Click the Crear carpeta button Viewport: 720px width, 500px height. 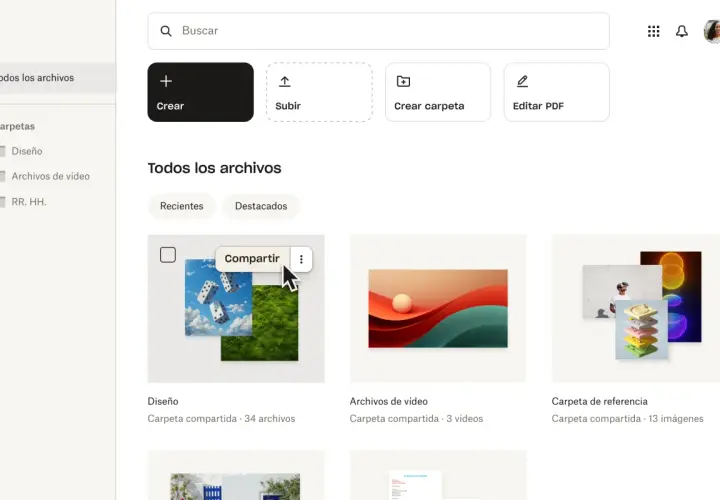click(x=438, y=92)
